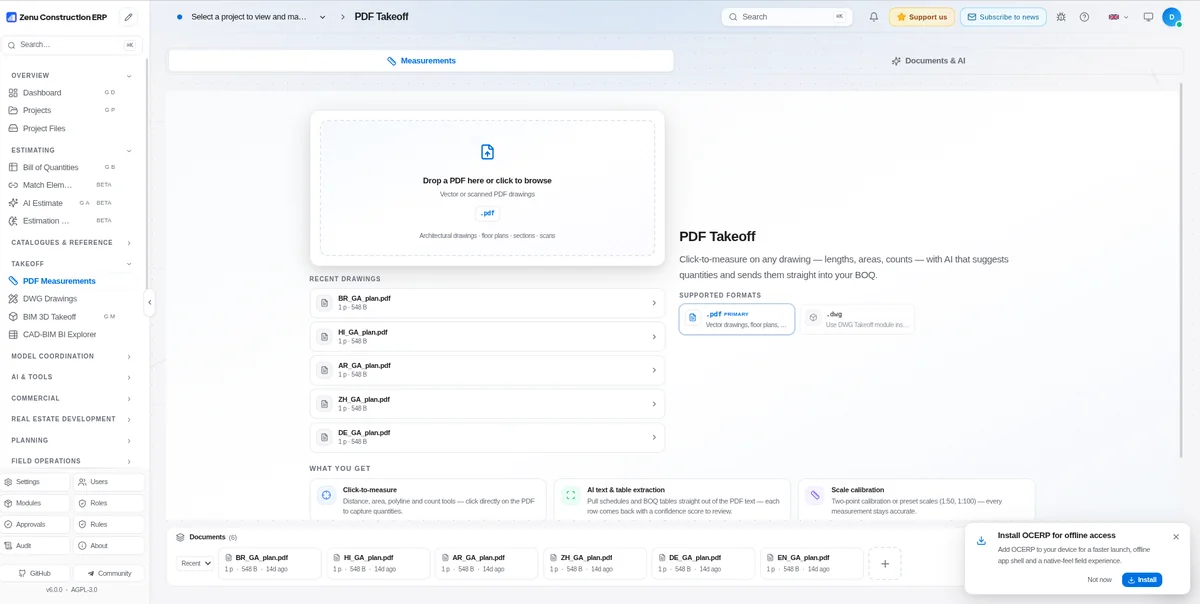Click Subscribe to news button

pyautogui.click(x=1003, y=17)
